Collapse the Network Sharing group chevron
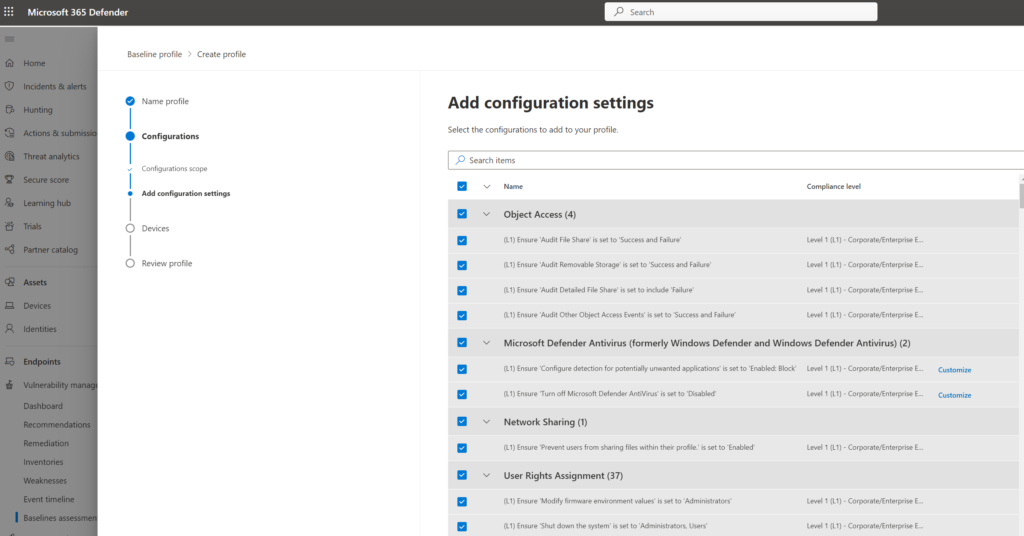The width and height of the screenshot is (1024, 536). 487,422
